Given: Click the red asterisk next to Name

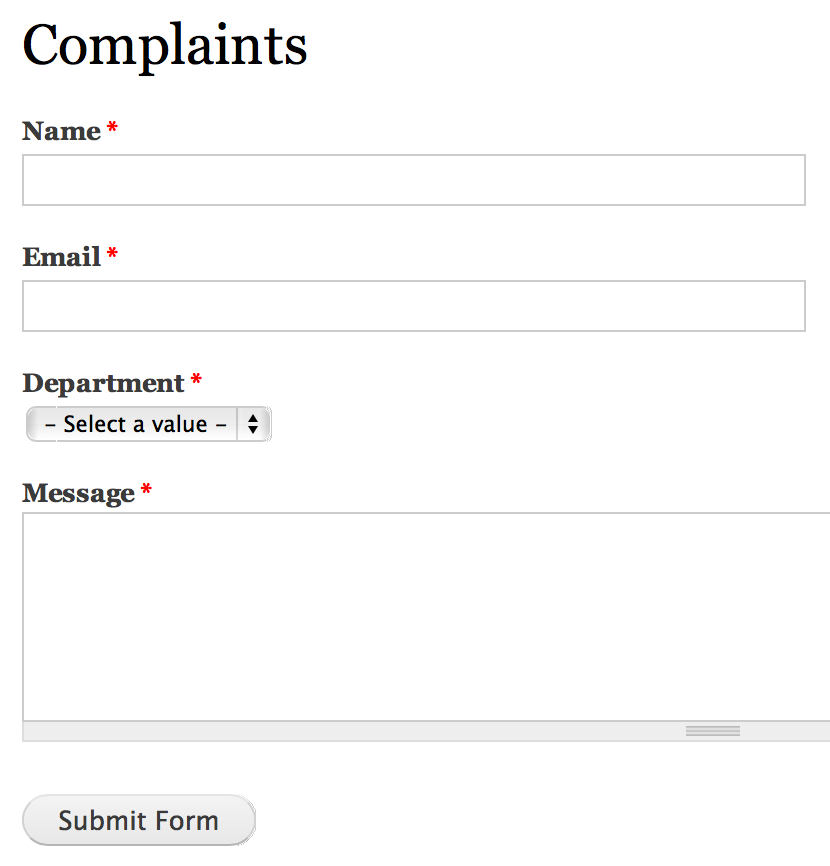Looking at the screenshot, I should pyautogui.click(x=111, y=128).
